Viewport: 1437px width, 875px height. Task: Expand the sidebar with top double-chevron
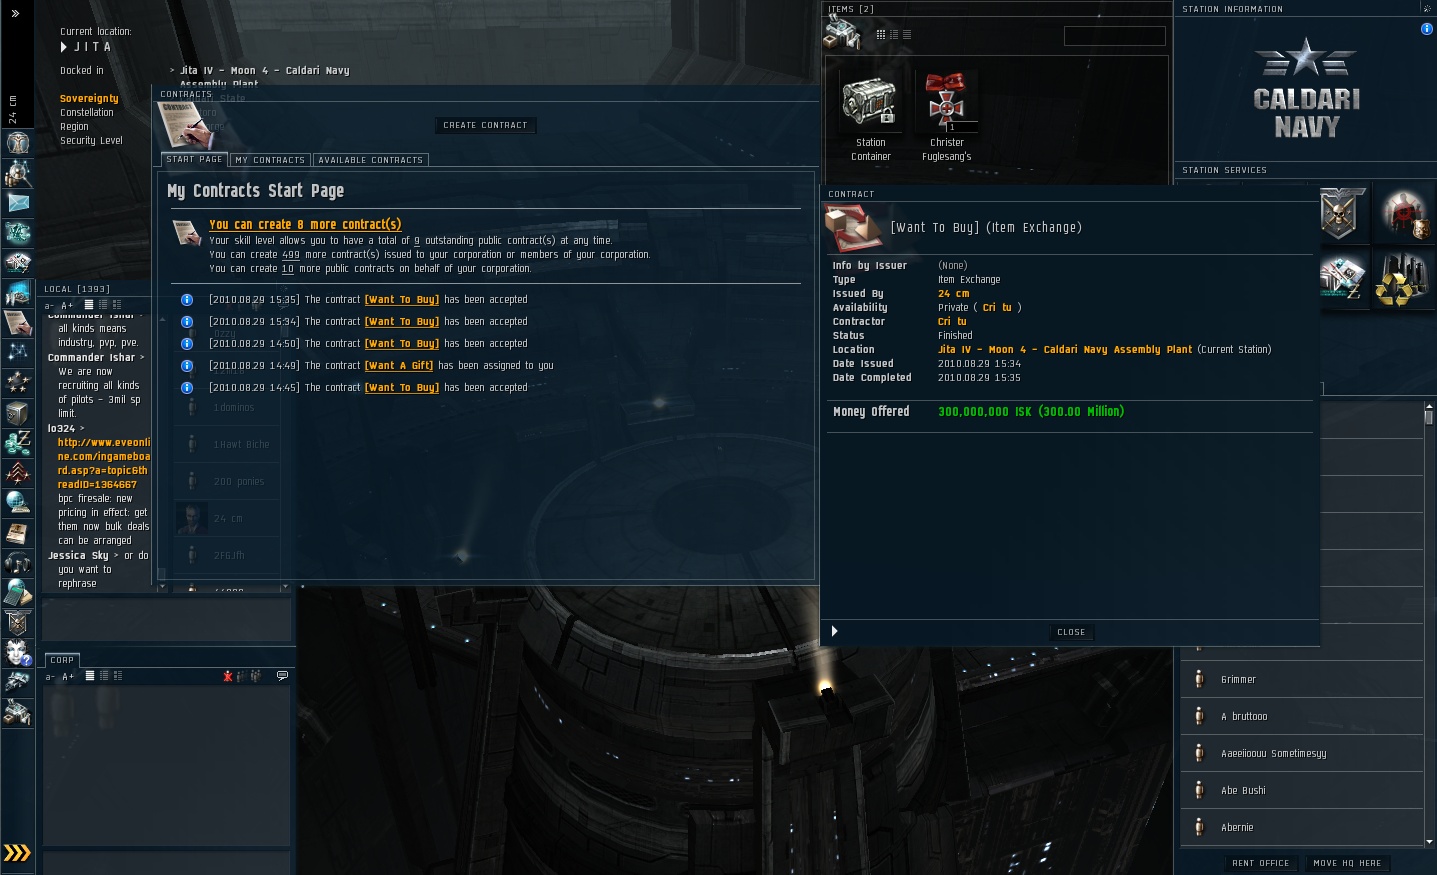15,14
